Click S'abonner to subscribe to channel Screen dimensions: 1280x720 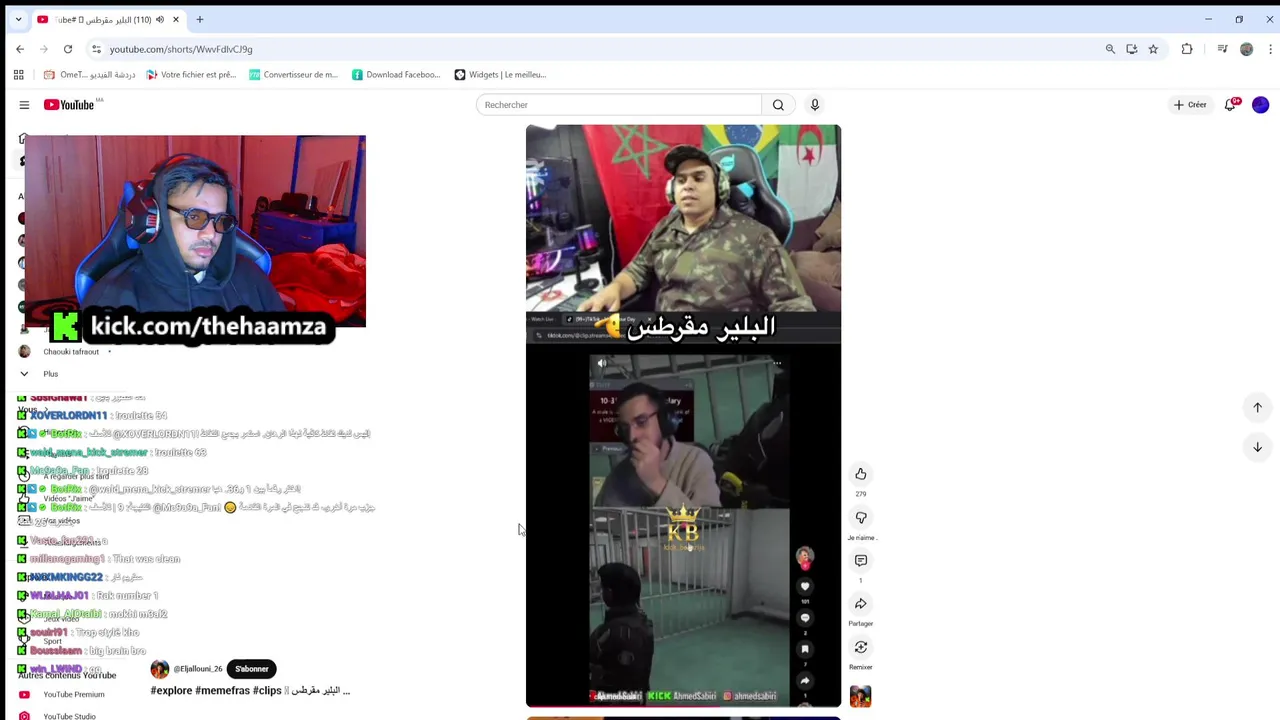coord(252,669)
